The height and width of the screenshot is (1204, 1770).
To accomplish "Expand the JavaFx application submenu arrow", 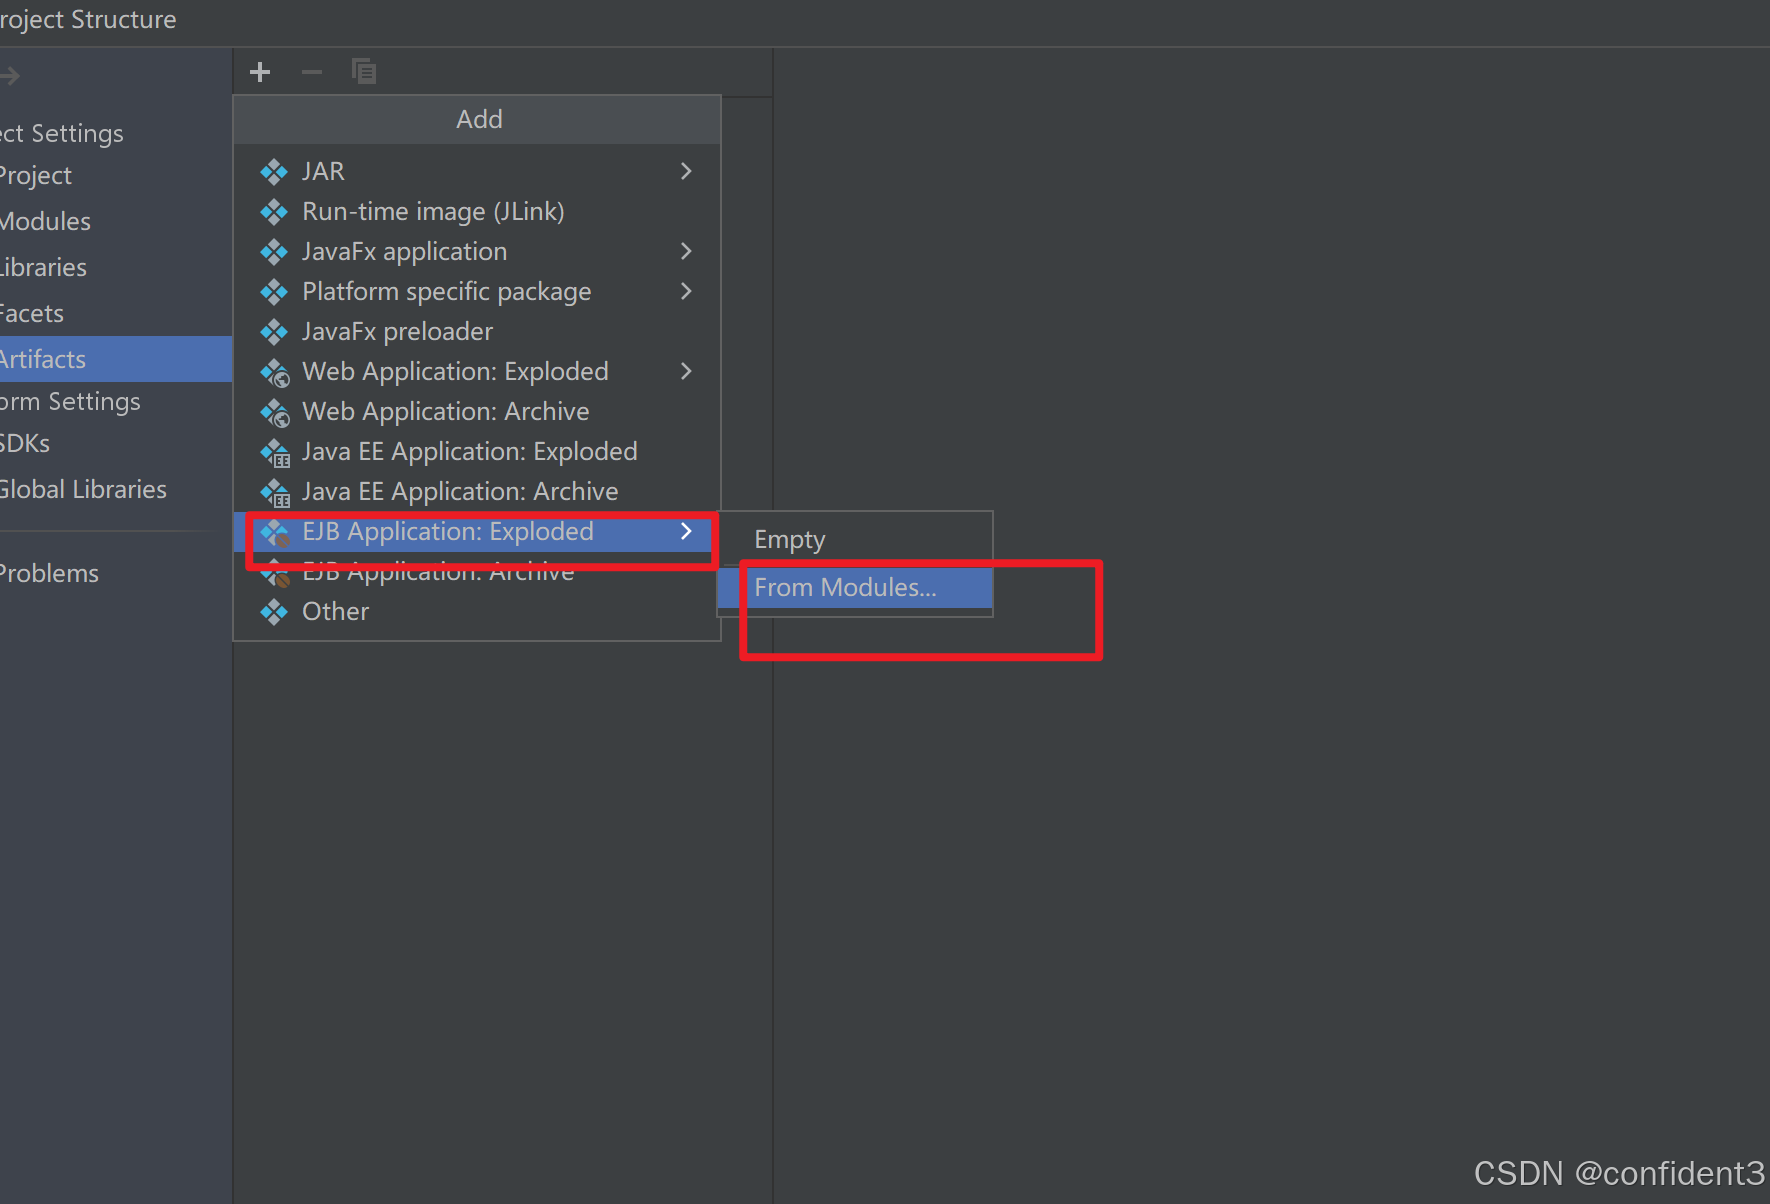I will click(686, 251).
